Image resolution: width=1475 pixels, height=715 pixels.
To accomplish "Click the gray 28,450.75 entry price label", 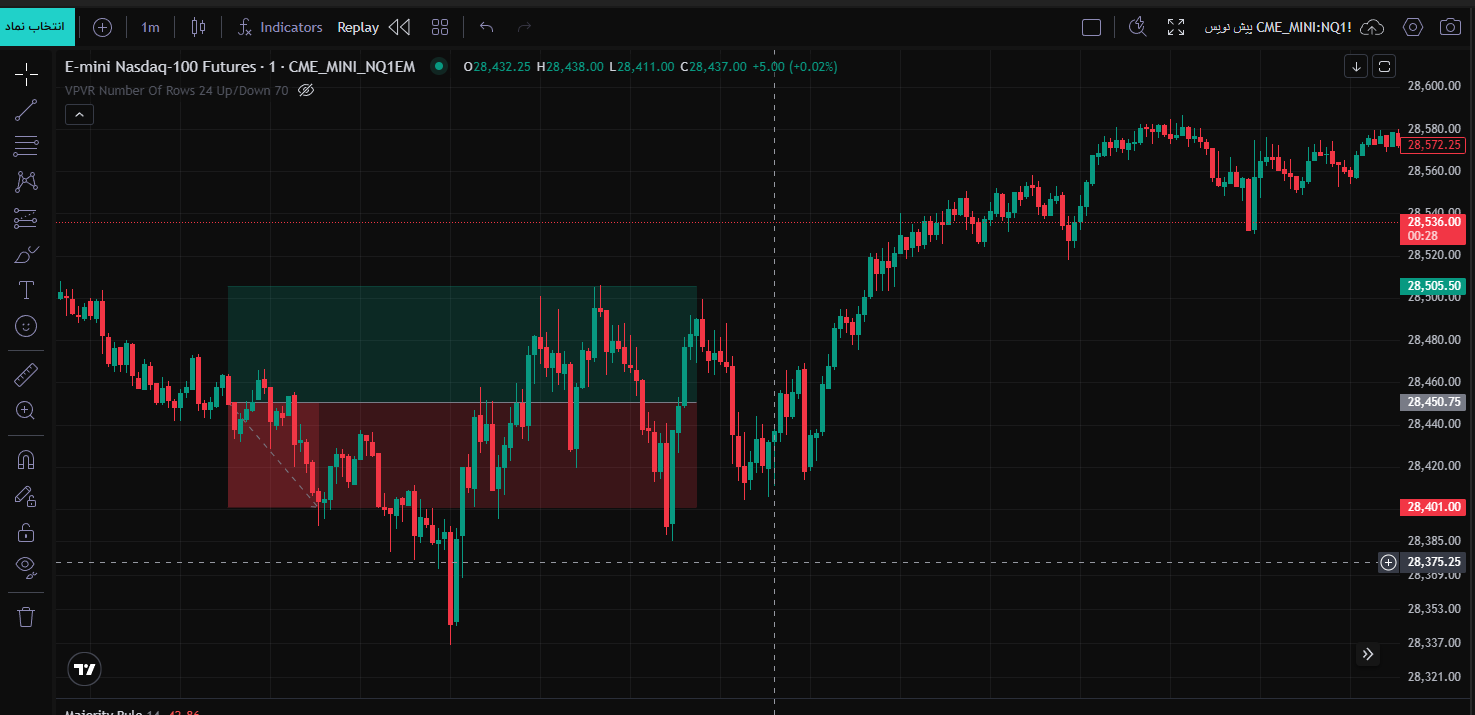I will [1433, 402].
